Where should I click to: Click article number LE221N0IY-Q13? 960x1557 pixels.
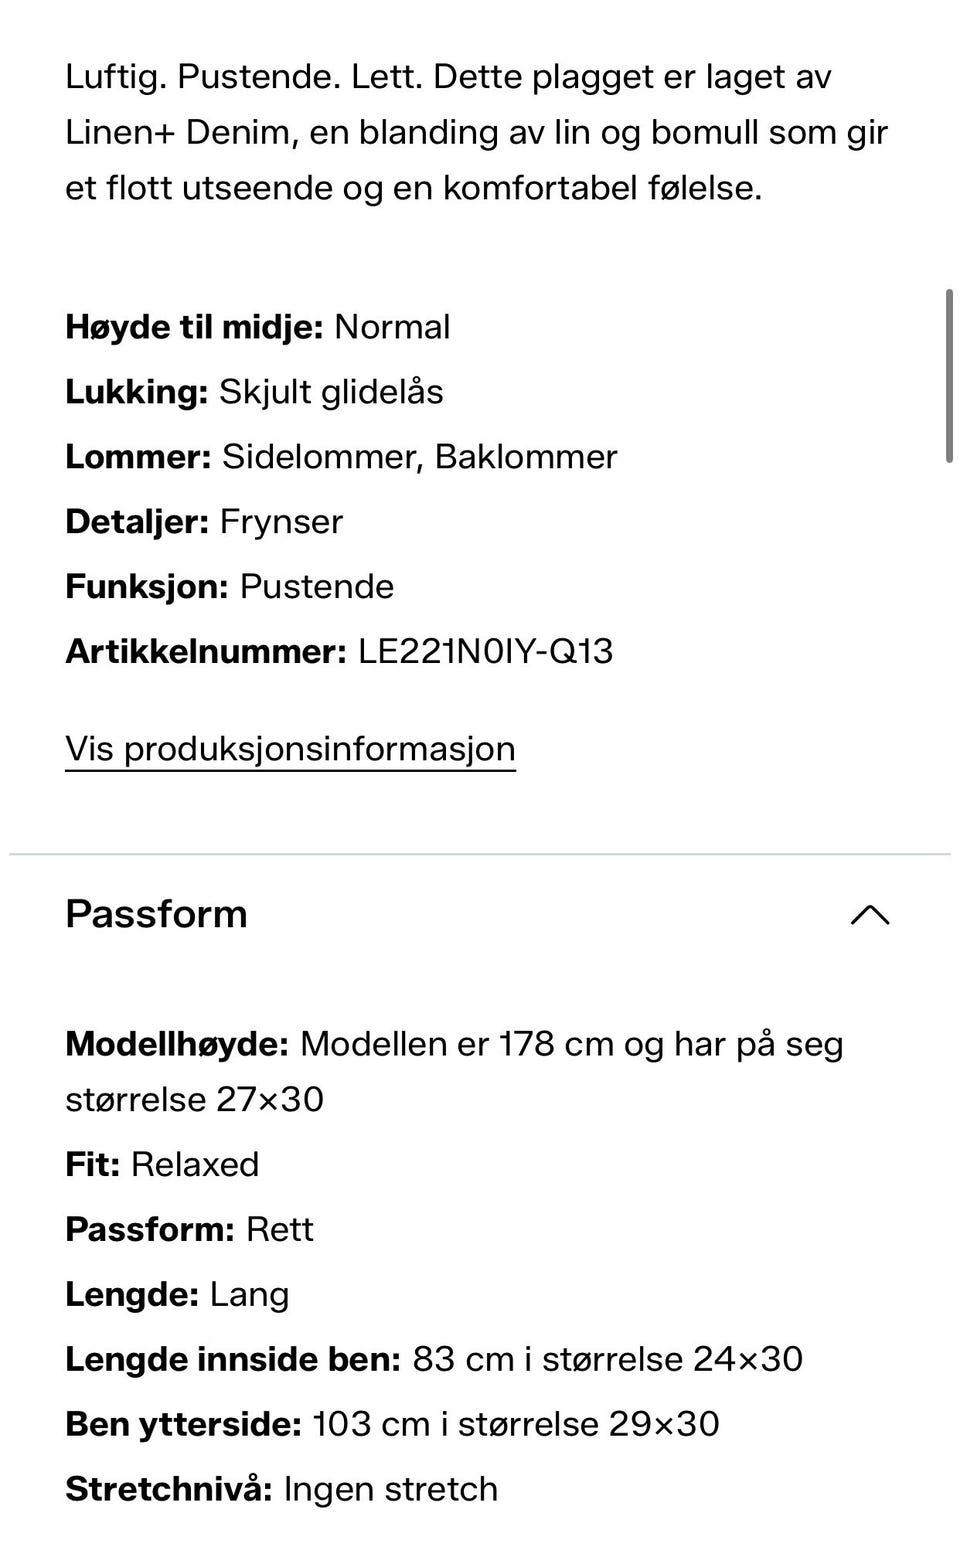point(485,652)
